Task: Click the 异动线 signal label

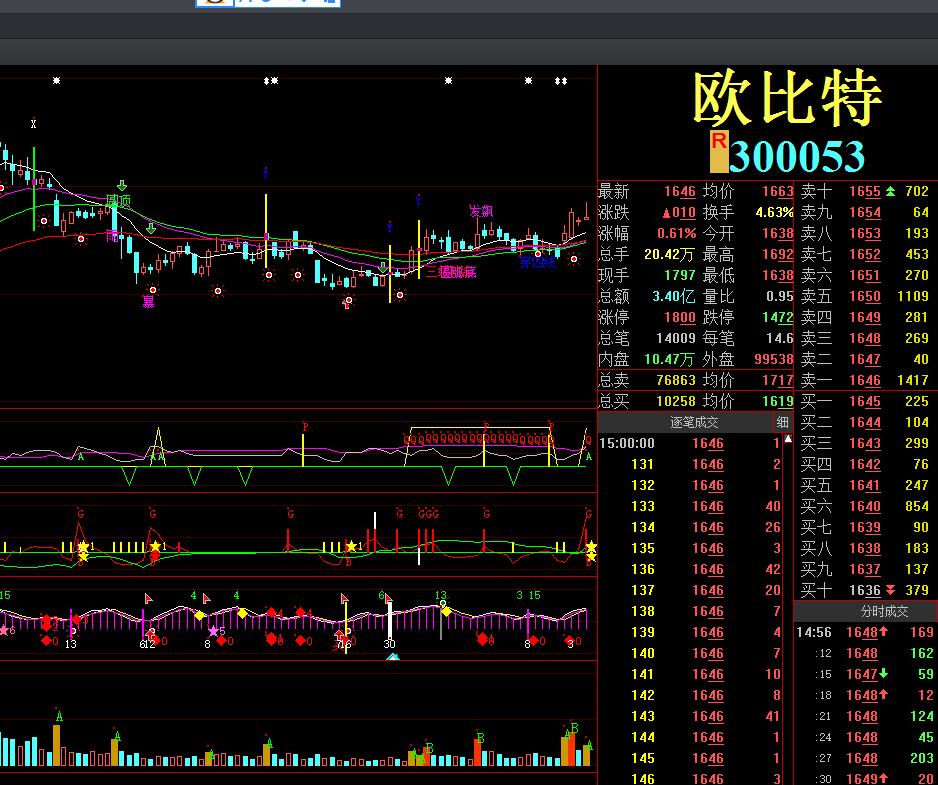Action: tap(537, 261)
